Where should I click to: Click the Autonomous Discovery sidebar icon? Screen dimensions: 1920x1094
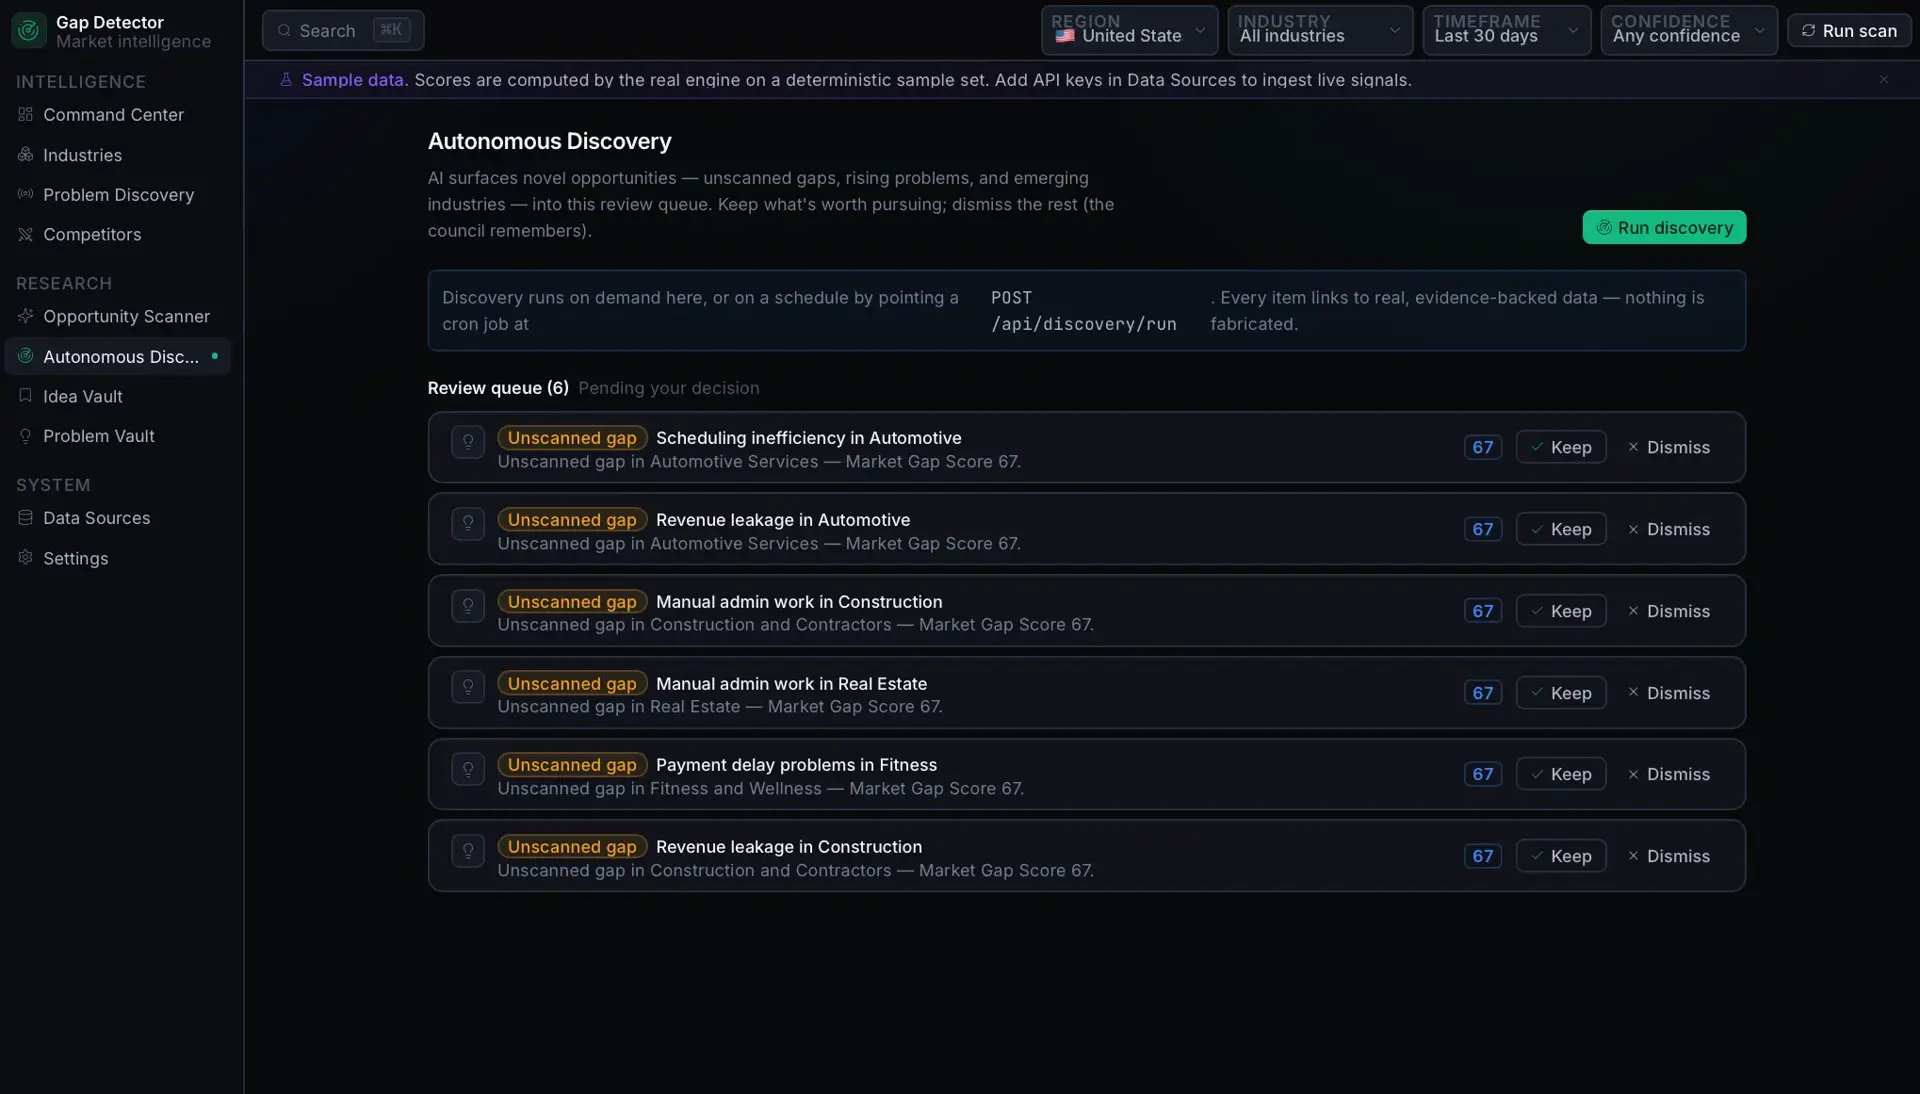[25, 356]
